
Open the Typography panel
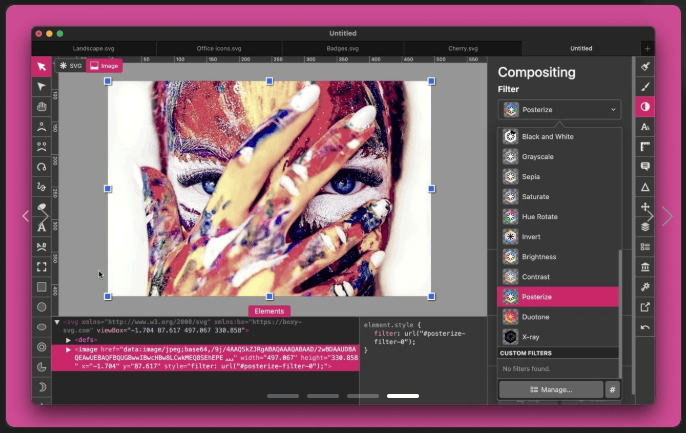coord(645,127)
